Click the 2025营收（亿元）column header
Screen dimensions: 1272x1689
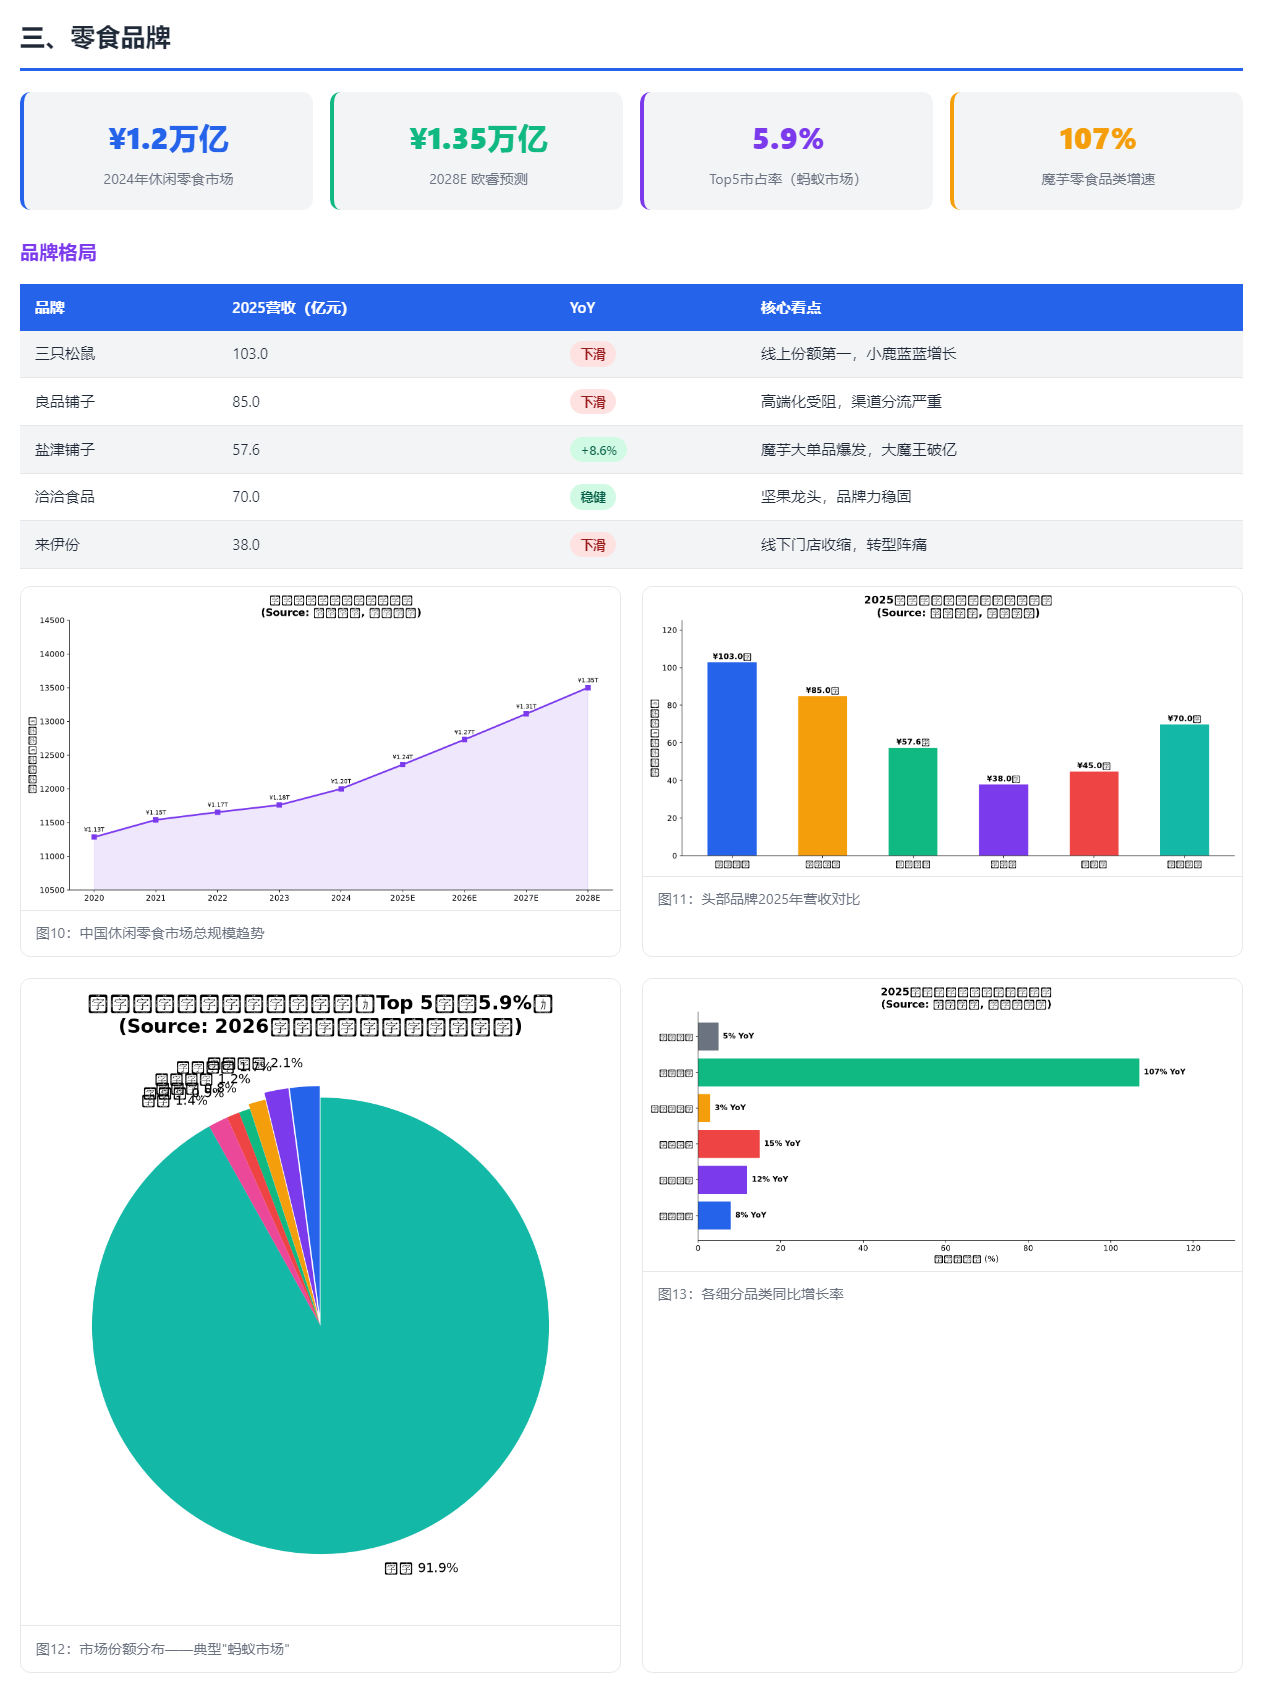290,308
